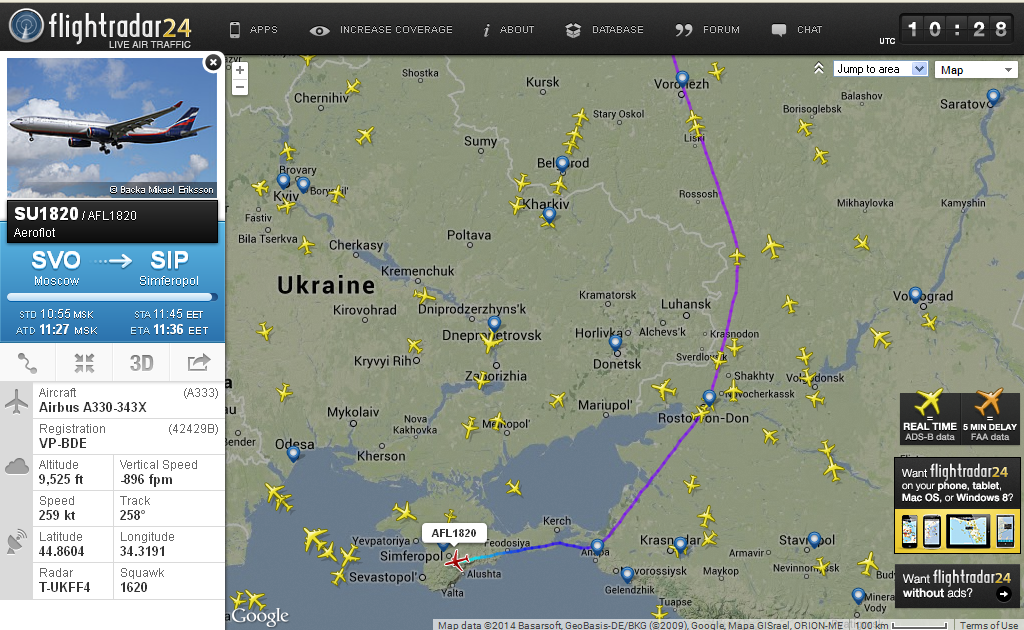Open the flightradar24 without ads banner
This screenshot has height=630, width=1024.
pos(957,586)
